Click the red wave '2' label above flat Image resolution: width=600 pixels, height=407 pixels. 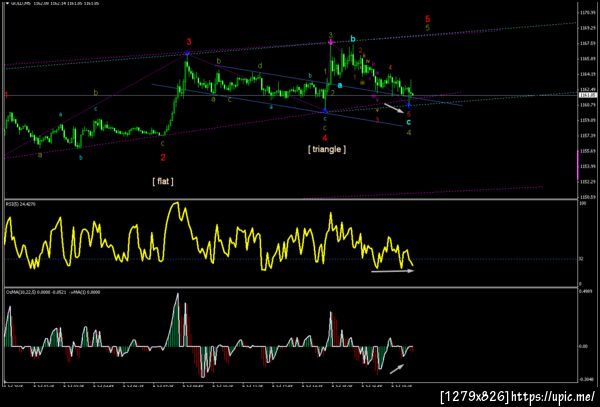163,157
